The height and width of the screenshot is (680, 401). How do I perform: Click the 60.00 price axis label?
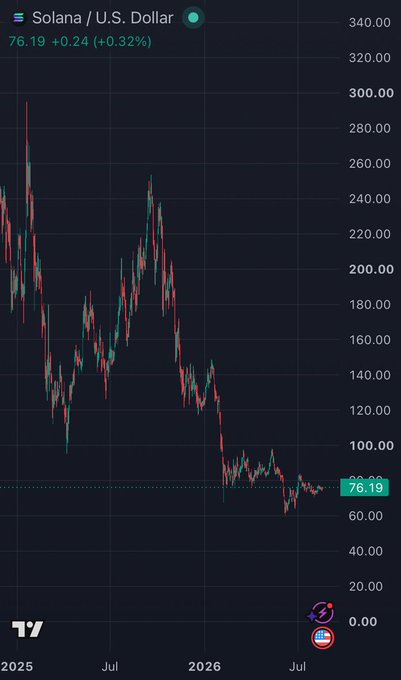click(365, 516)
